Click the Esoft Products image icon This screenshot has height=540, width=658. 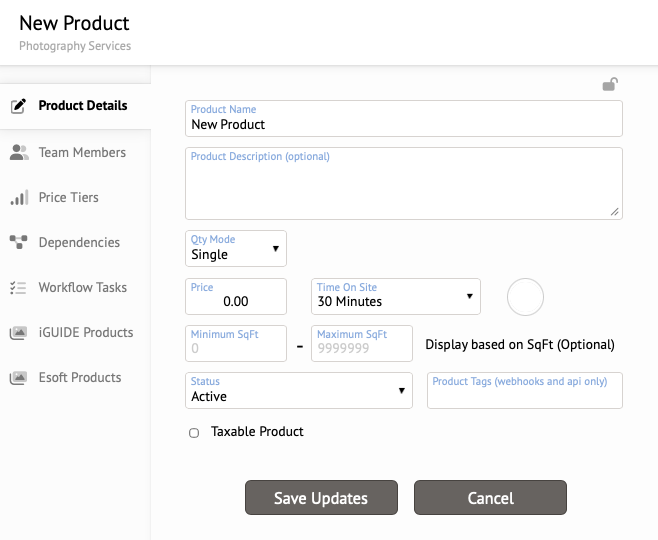pyautogui.click(x=18, y=378)
